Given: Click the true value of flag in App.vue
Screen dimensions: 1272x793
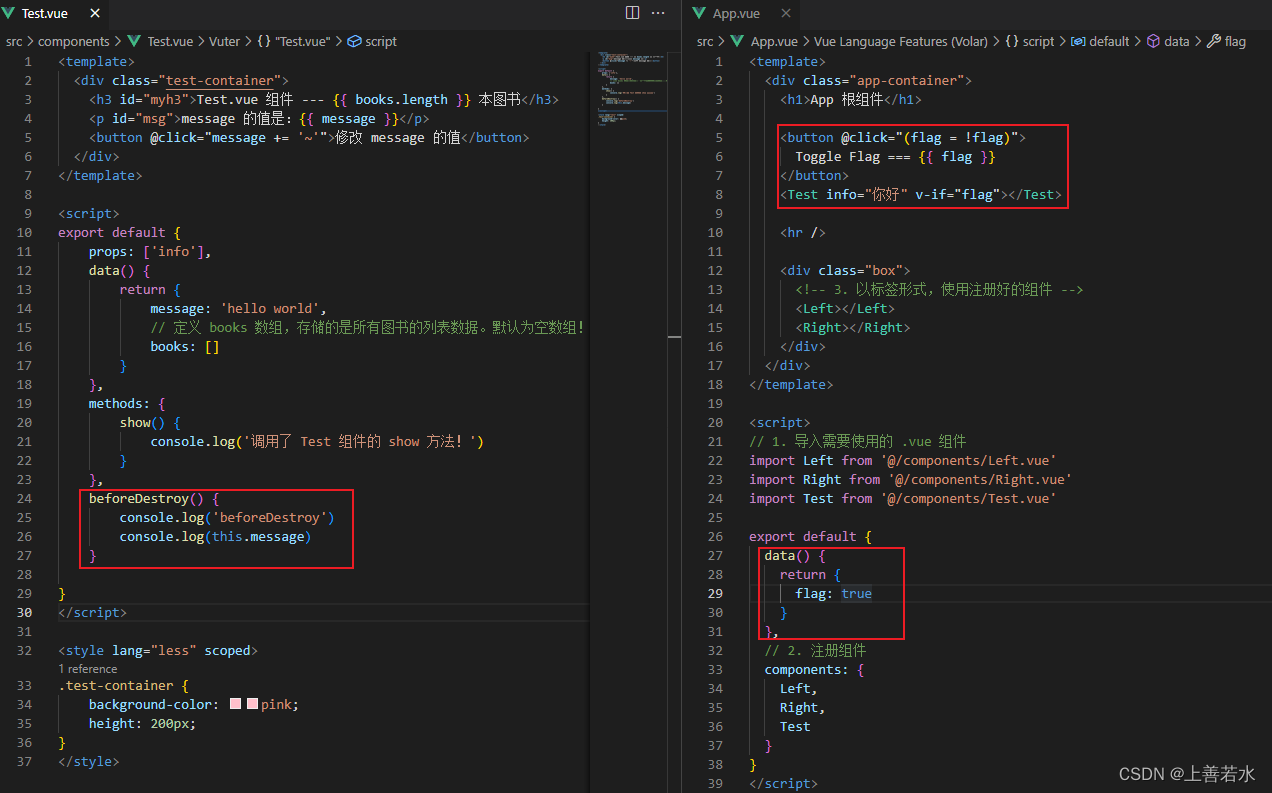Looking at the screenshot, I should 856,593.
